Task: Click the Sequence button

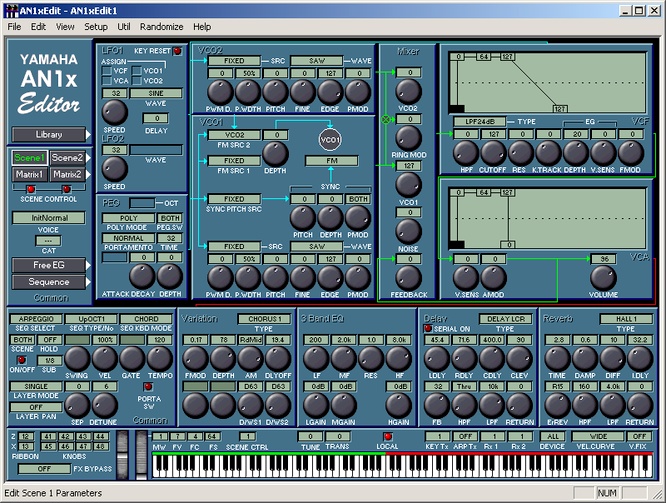Action: pyautogui.click(x=49, y=282)
